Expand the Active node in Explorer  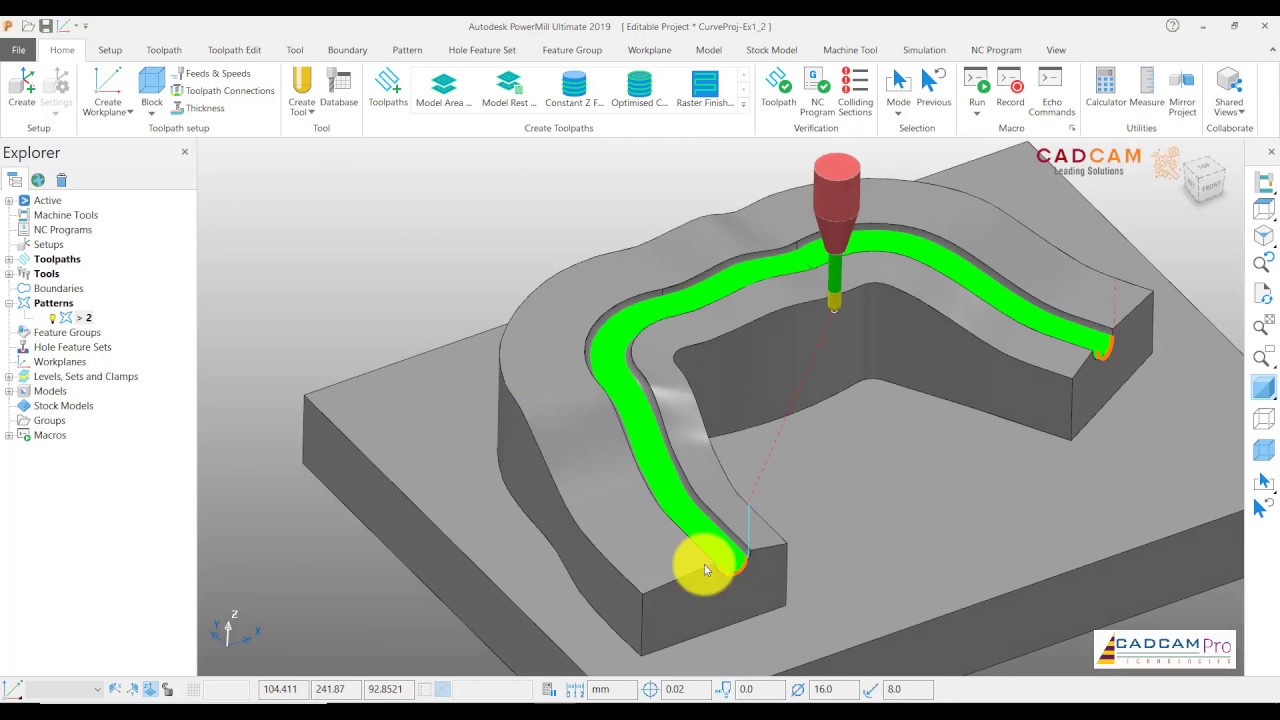coord(9,201)
